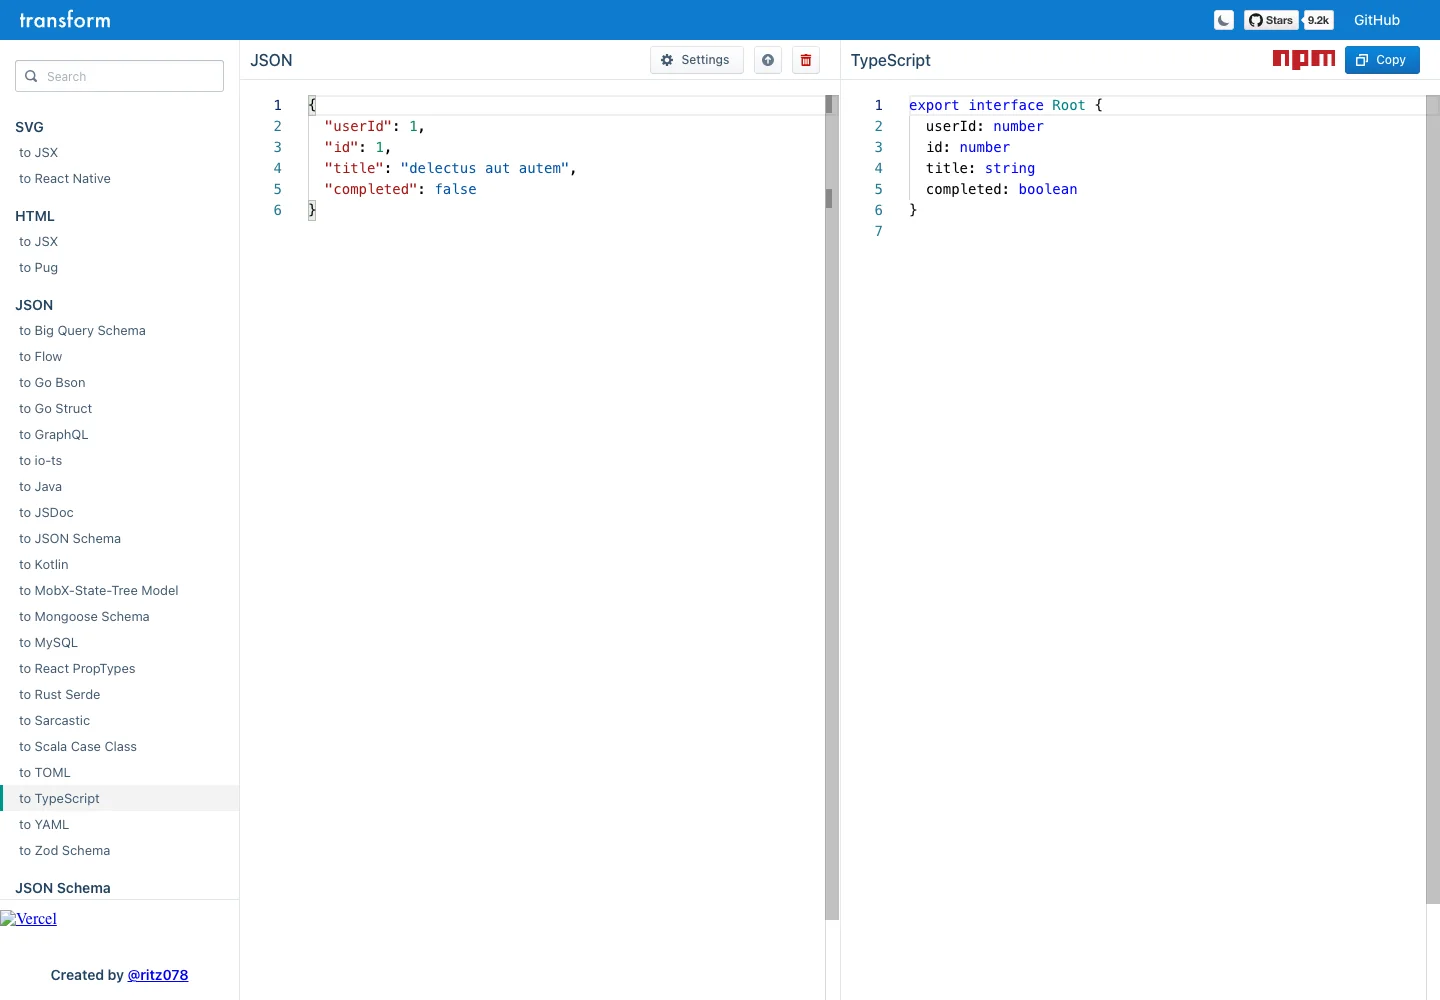The height and width of the screenshot is (1000, 1440).
Task: Click the "title" key in JSON editor
Action: coord(354,168)
